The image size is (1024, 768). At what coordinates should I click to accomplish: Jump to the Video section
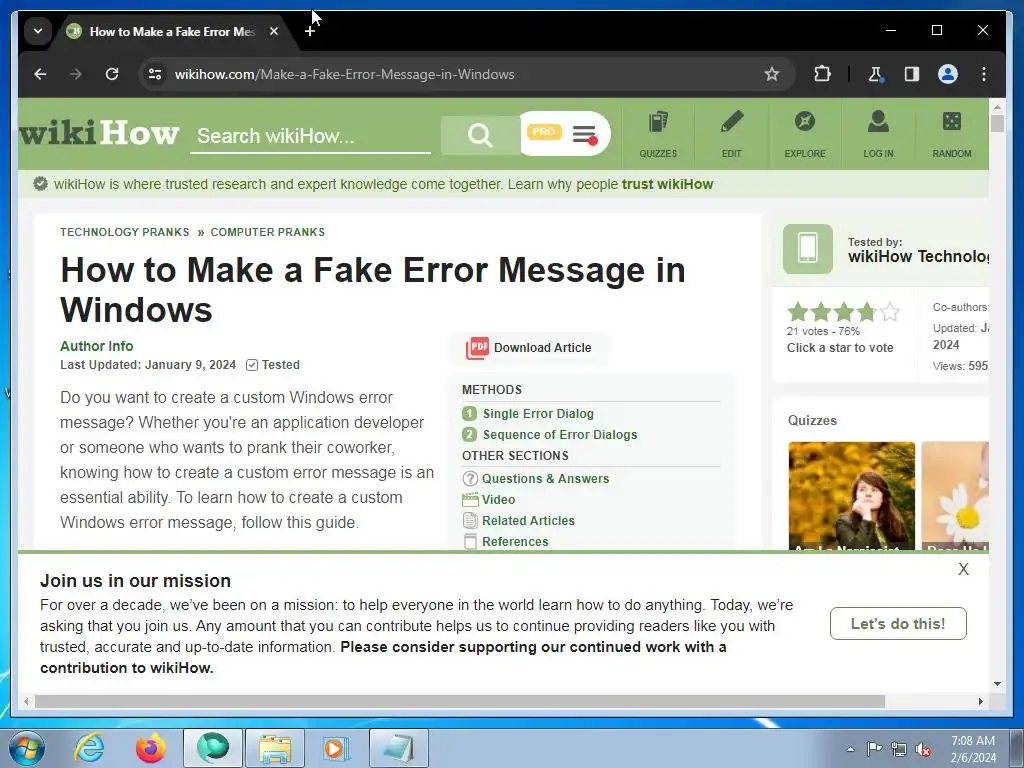pyautogui.click(x=498, y=499)
